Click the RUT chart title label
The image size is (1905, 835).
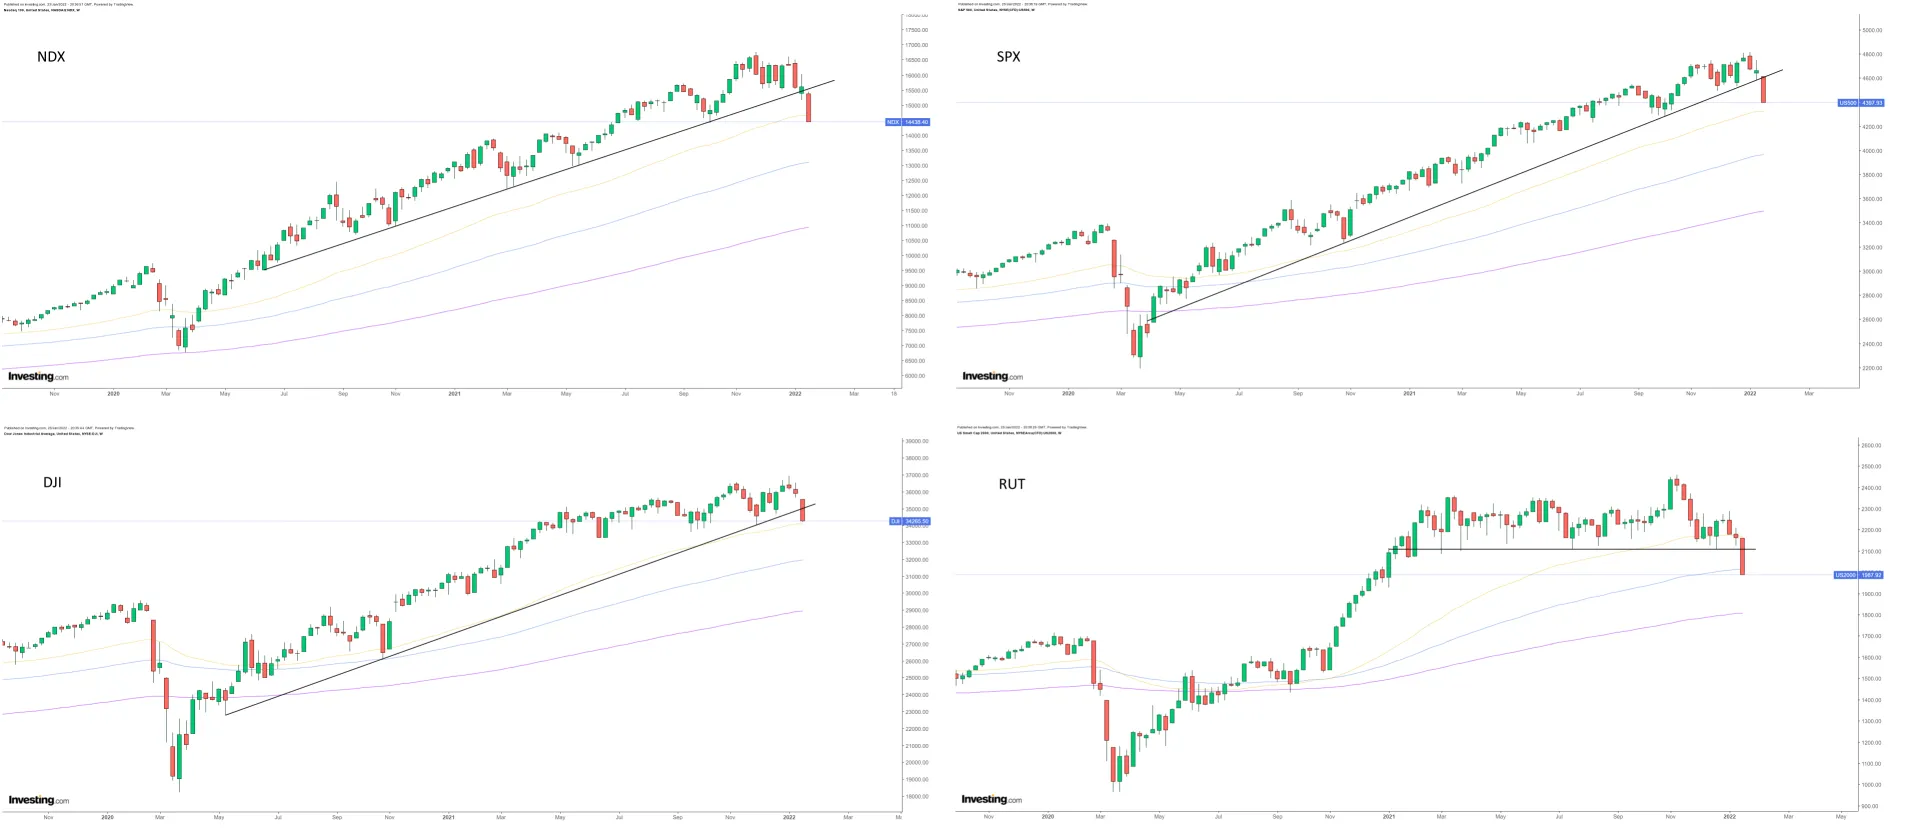tap(1011, 484)
